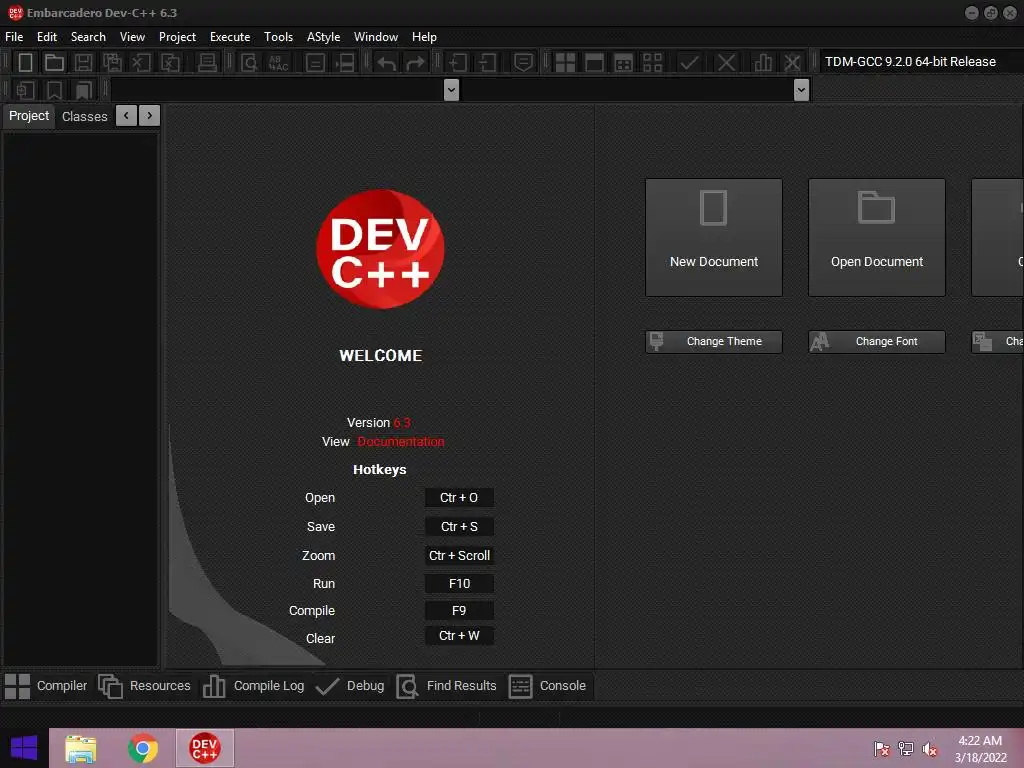Open the View menu
Screen dimensions: 1024x768
pyautogui.click(x=132, y=37)
